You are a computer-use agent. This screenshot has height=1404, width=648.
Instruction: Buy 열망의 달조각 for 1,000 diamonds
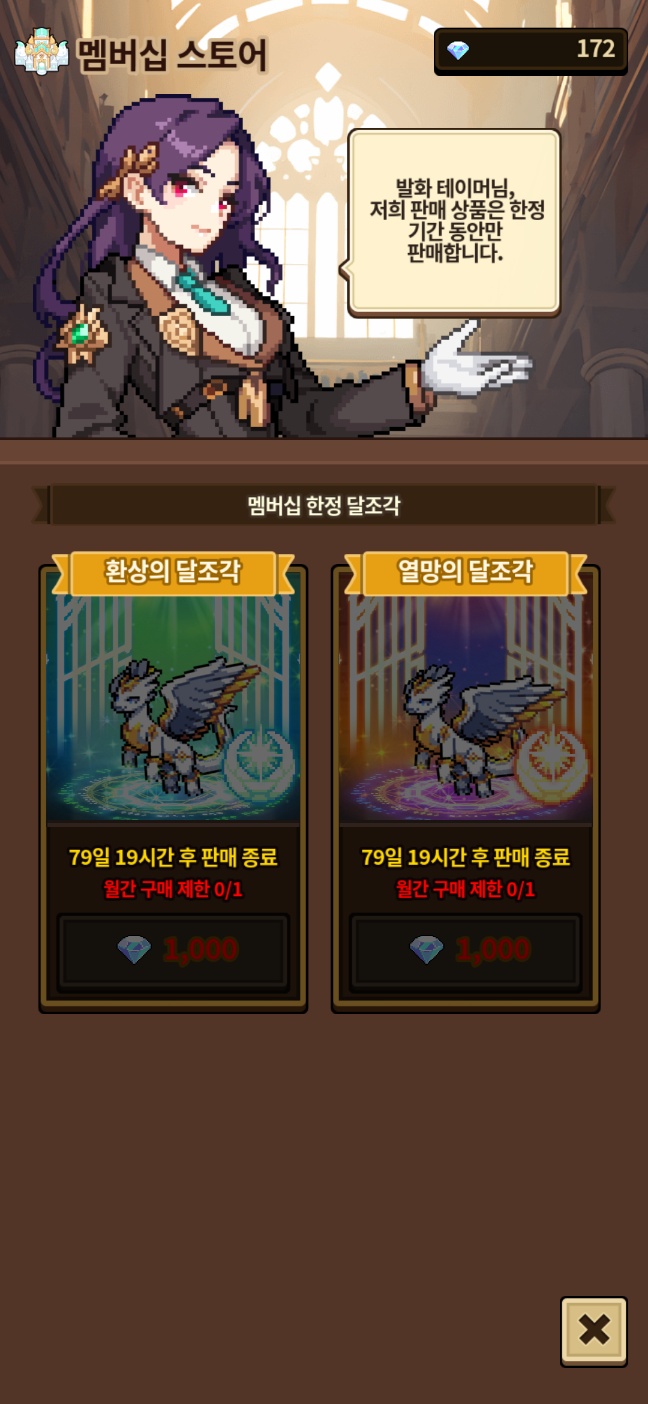(x=465, y=951)
